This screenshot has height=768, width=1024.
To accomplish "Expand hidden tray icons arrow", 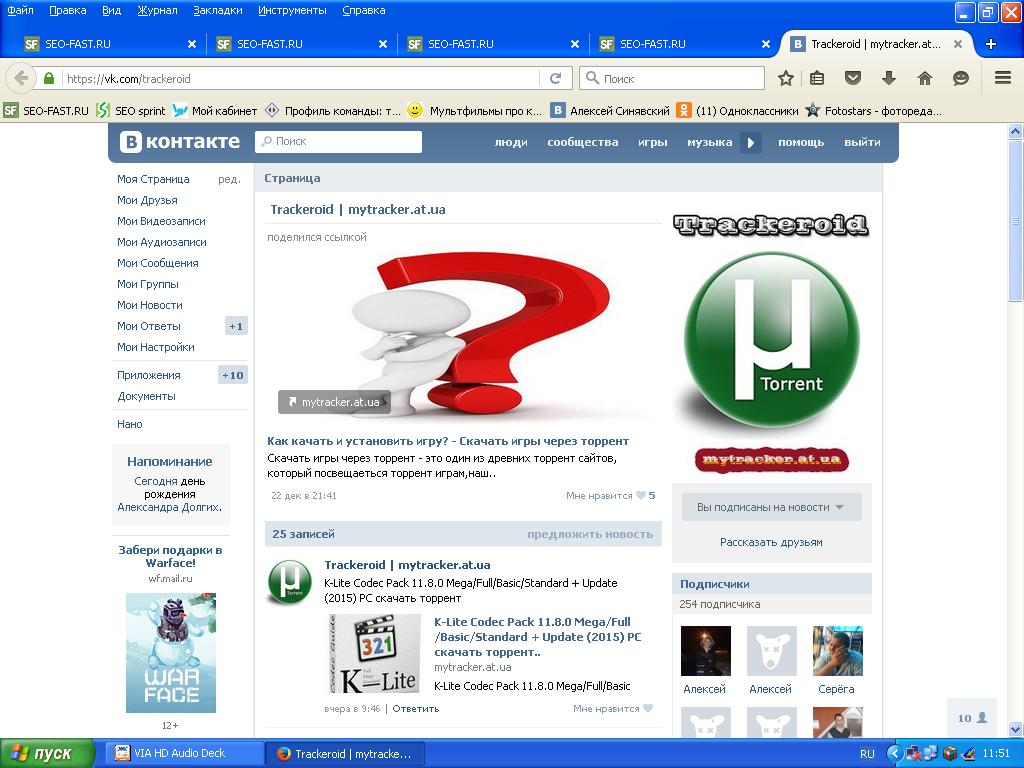I will click(893, 754).
